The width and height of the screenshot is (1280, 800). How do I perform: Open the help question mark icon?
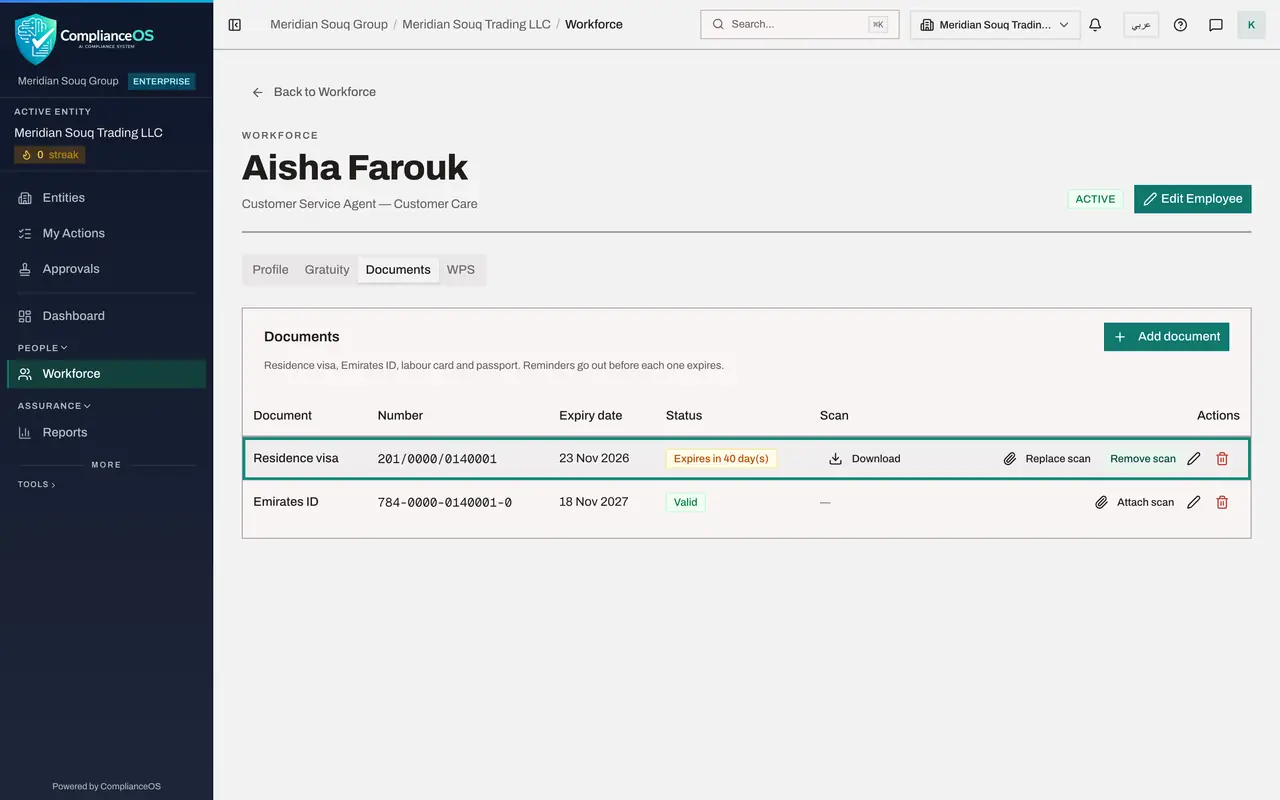[x=1180, y=25]
